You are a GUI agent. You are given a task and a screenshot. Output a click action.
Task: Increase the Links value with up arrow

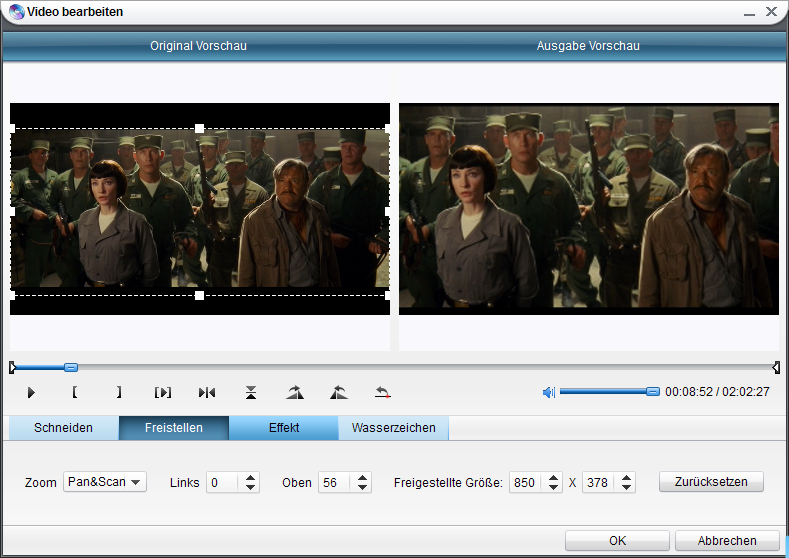pyautogui.click(x=251, y=477)
